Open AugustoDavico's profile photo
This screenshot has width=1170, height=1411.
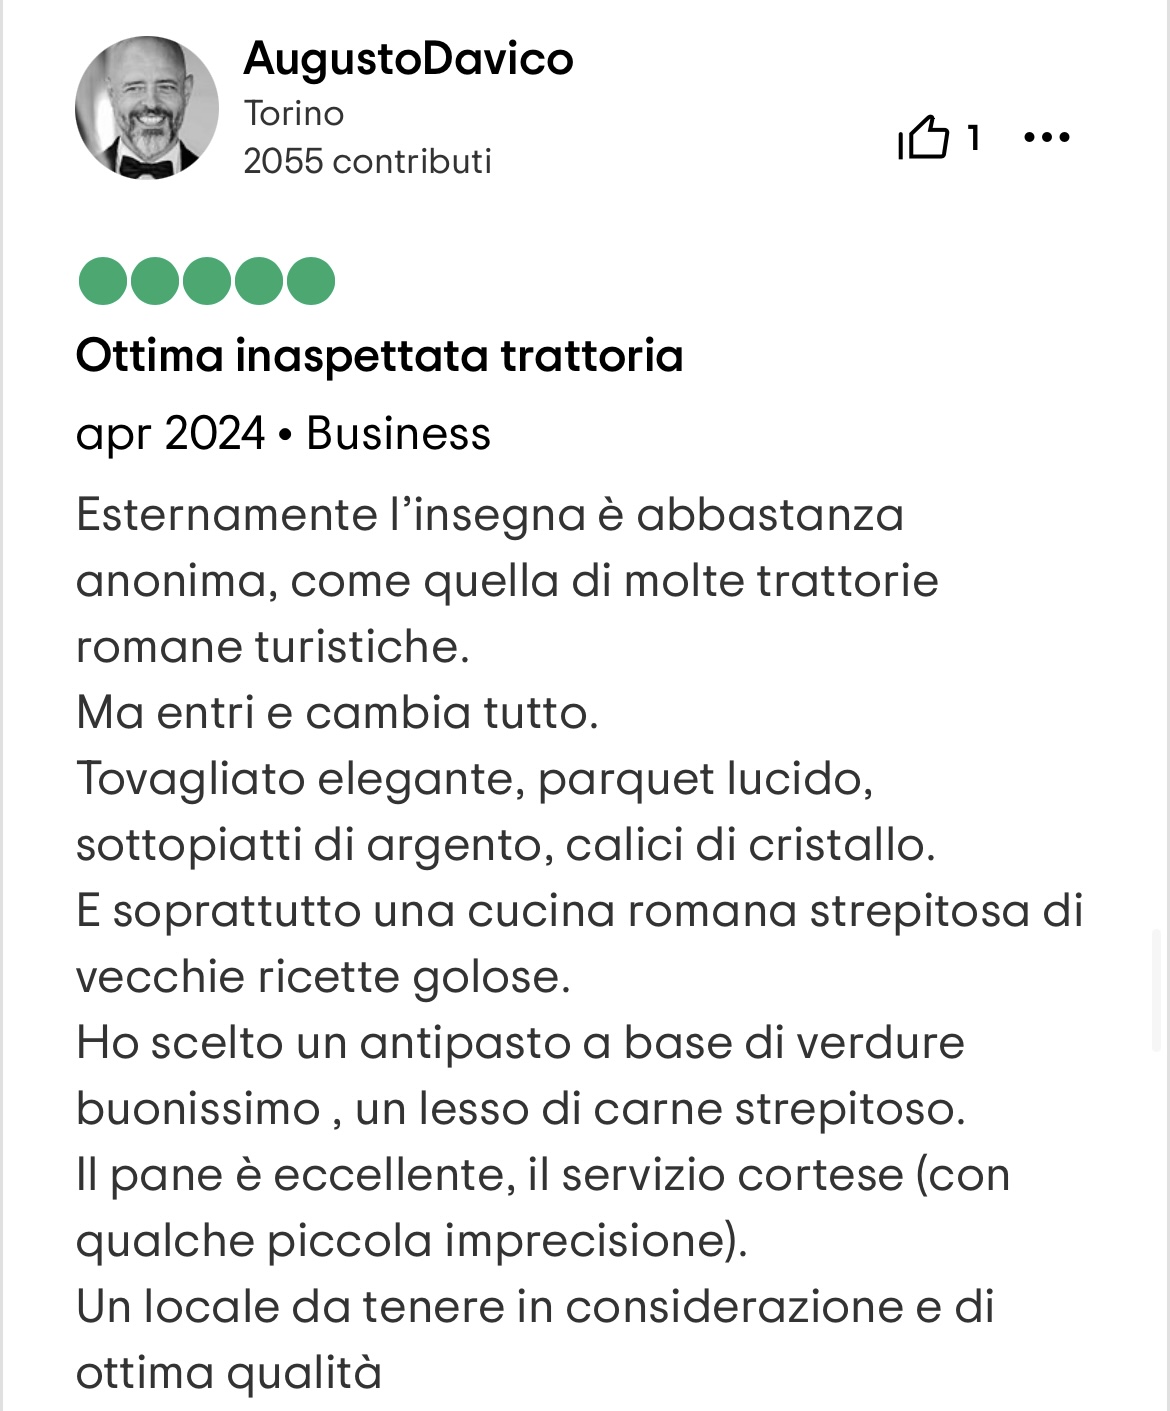point(147,108)
